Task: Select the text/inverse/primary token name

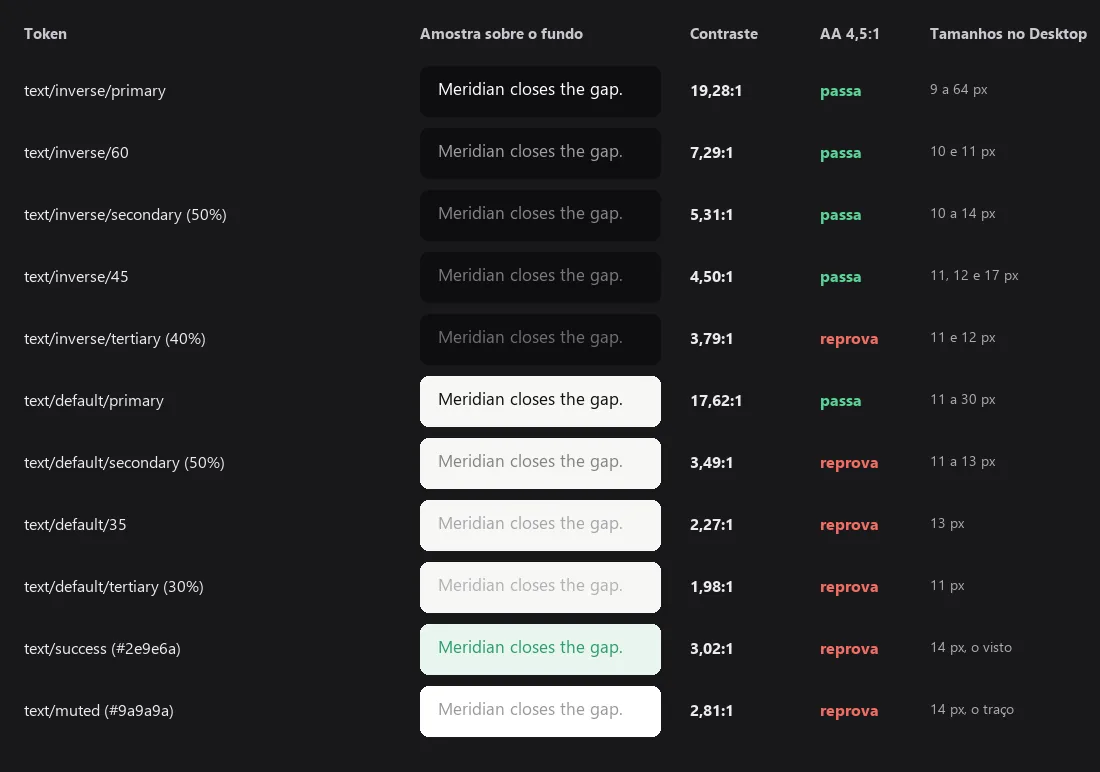Action: click(95, 91)
